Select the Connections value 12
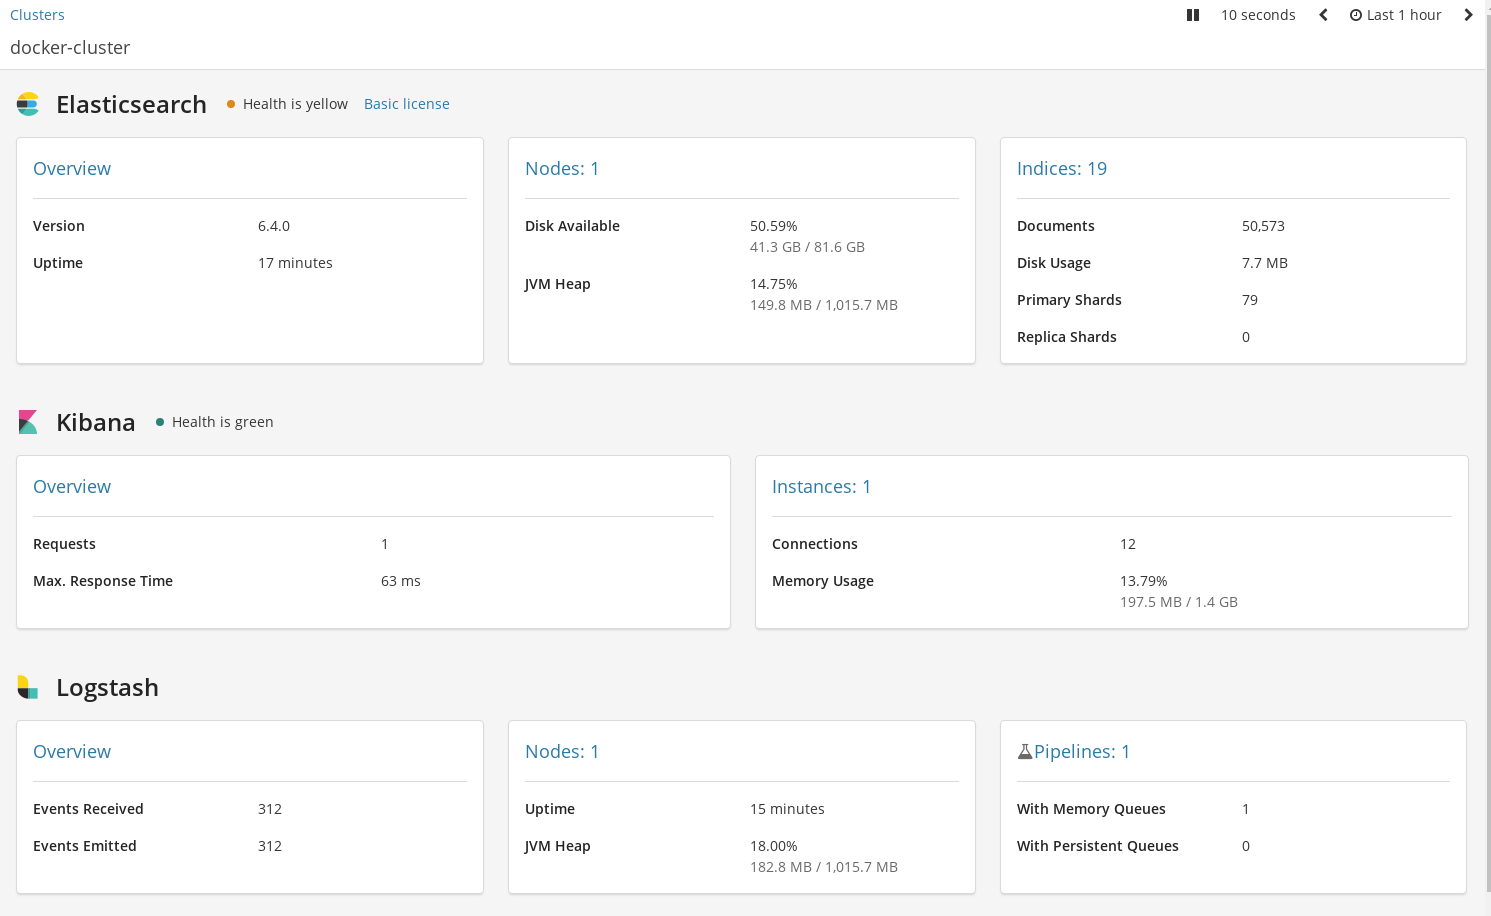Viewport: 1491px width, 916px height. point(1128,544)
